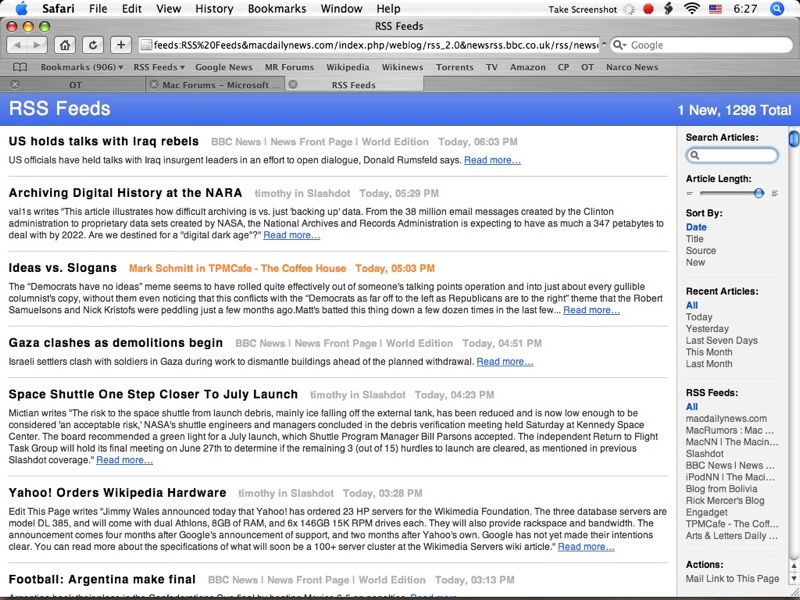Open the History menu
Screen dimensions: 800x600
coord(214,8)
